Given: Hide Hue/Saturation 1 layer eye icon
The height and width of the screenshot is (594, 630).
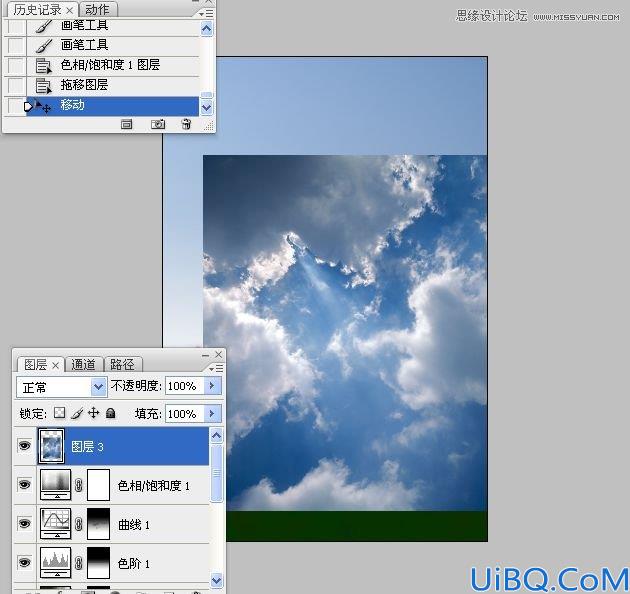Looking at the screenshot, I should [x=24, y=484].
